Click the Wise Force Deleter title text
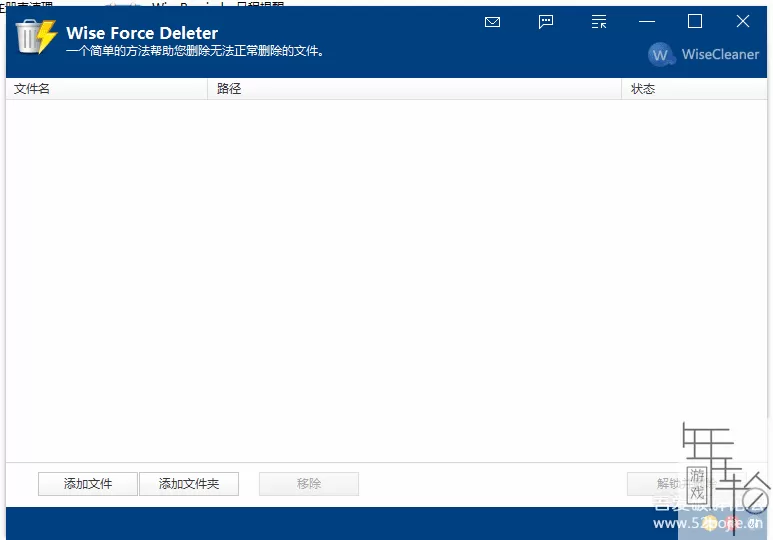Viewport: 773px width, 540px height. (x=142, y=33)
